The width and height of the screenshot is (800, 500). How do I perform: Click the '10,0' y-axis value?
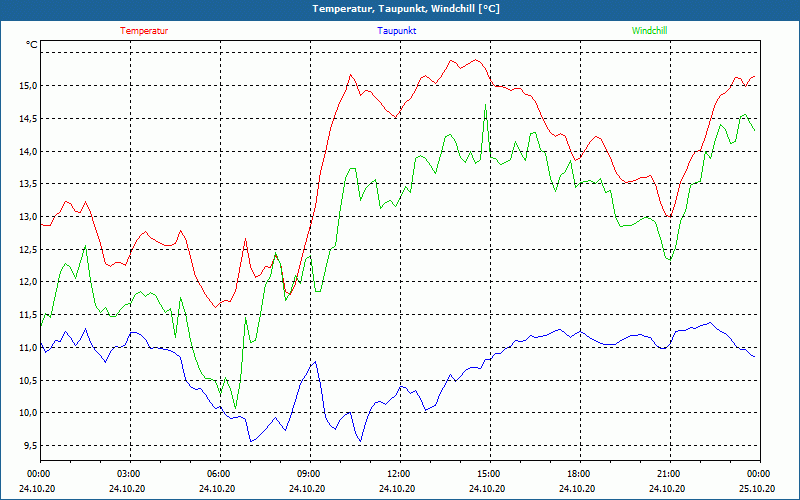coord(29,413)
